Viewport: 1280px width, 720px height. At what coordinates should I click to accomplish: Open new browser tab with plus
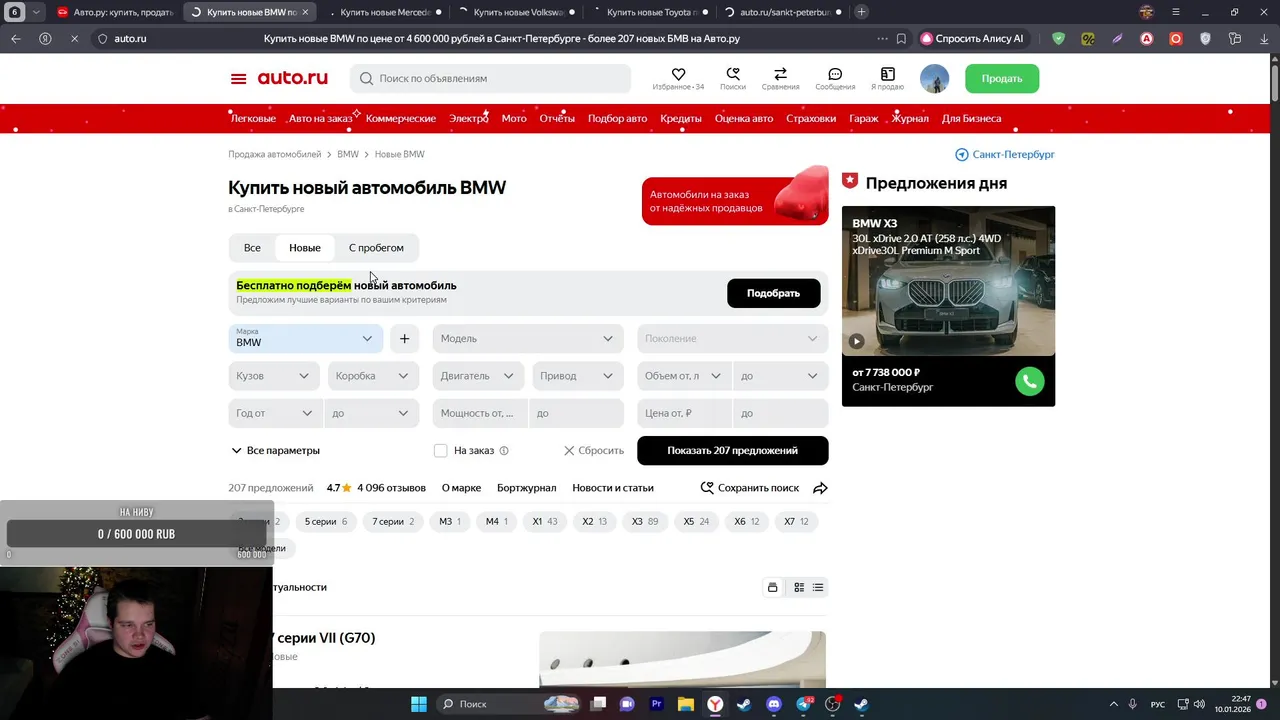coord(861,12)
